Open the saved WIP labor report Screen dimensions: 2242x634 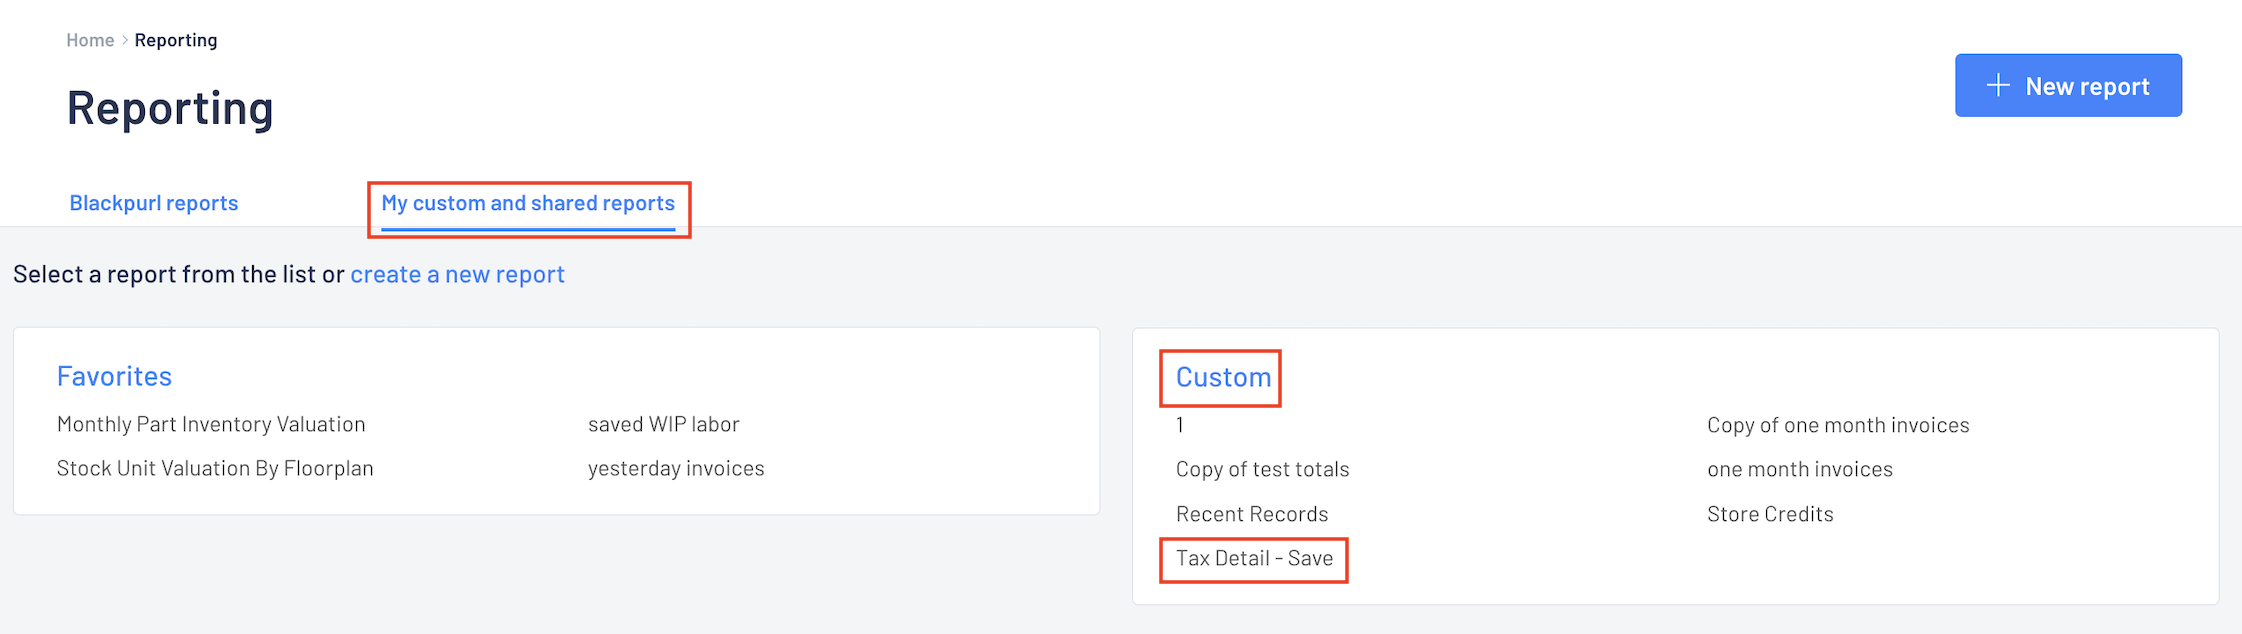pyautogui.click(x=664, y=424)
